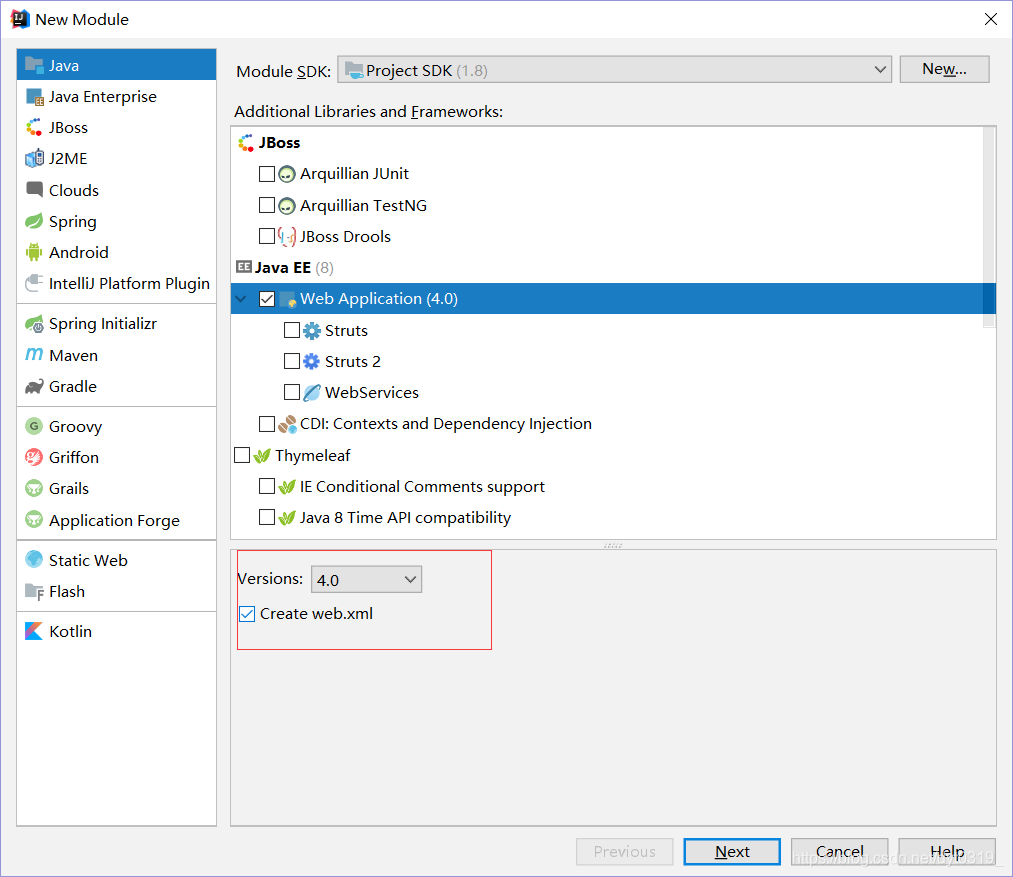Click the Griffon red icon
The width and height of the screenshot is (1013, 877).
pos(34,457)
